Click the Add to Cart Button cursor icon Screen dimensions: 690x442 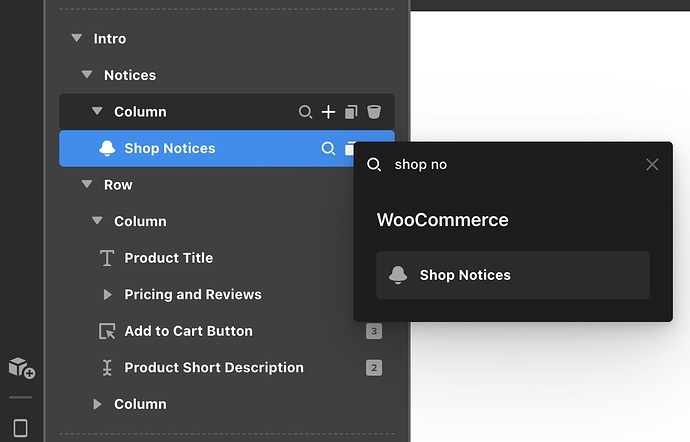click(107, 331)
